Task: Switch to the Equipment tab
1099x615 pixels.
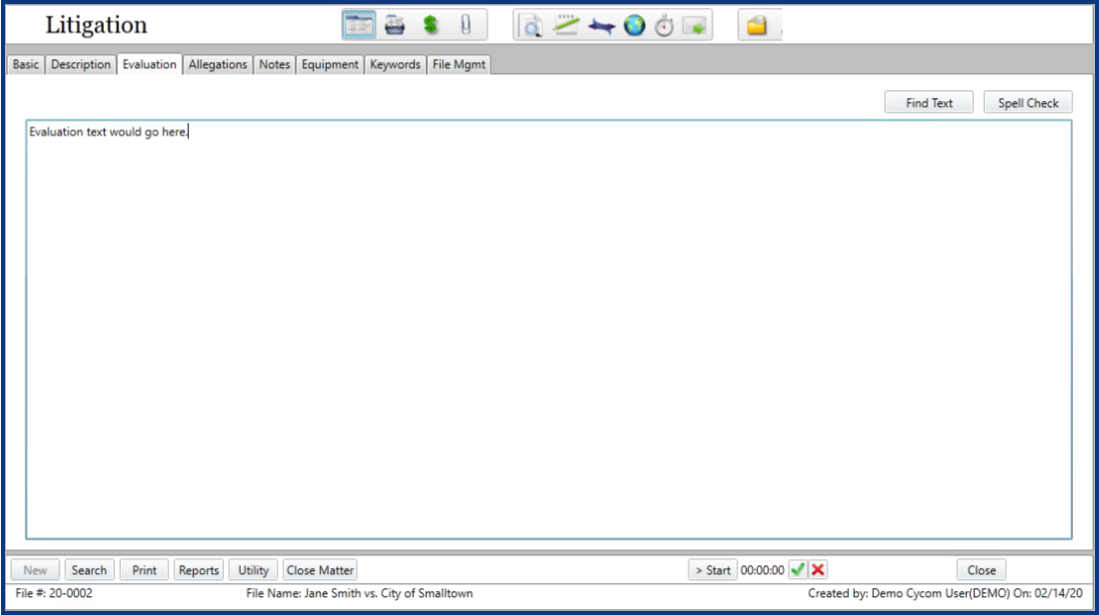Action: click(330, 65)
